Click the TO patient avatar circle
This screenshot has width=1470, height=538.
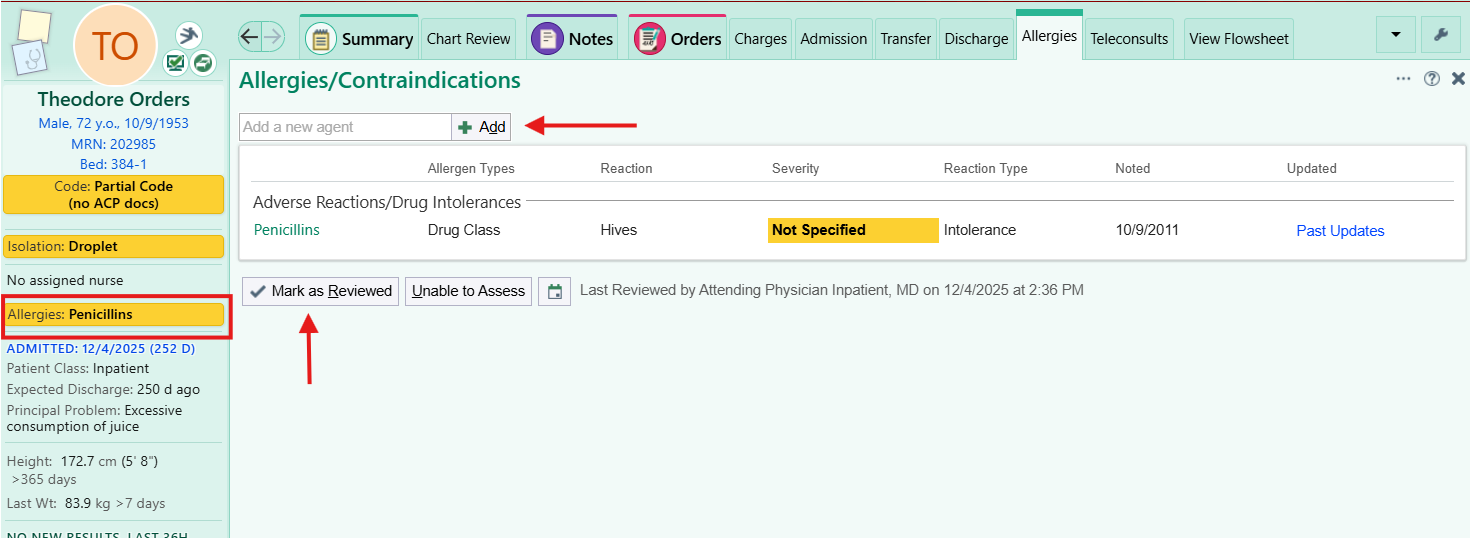[115, 46]
